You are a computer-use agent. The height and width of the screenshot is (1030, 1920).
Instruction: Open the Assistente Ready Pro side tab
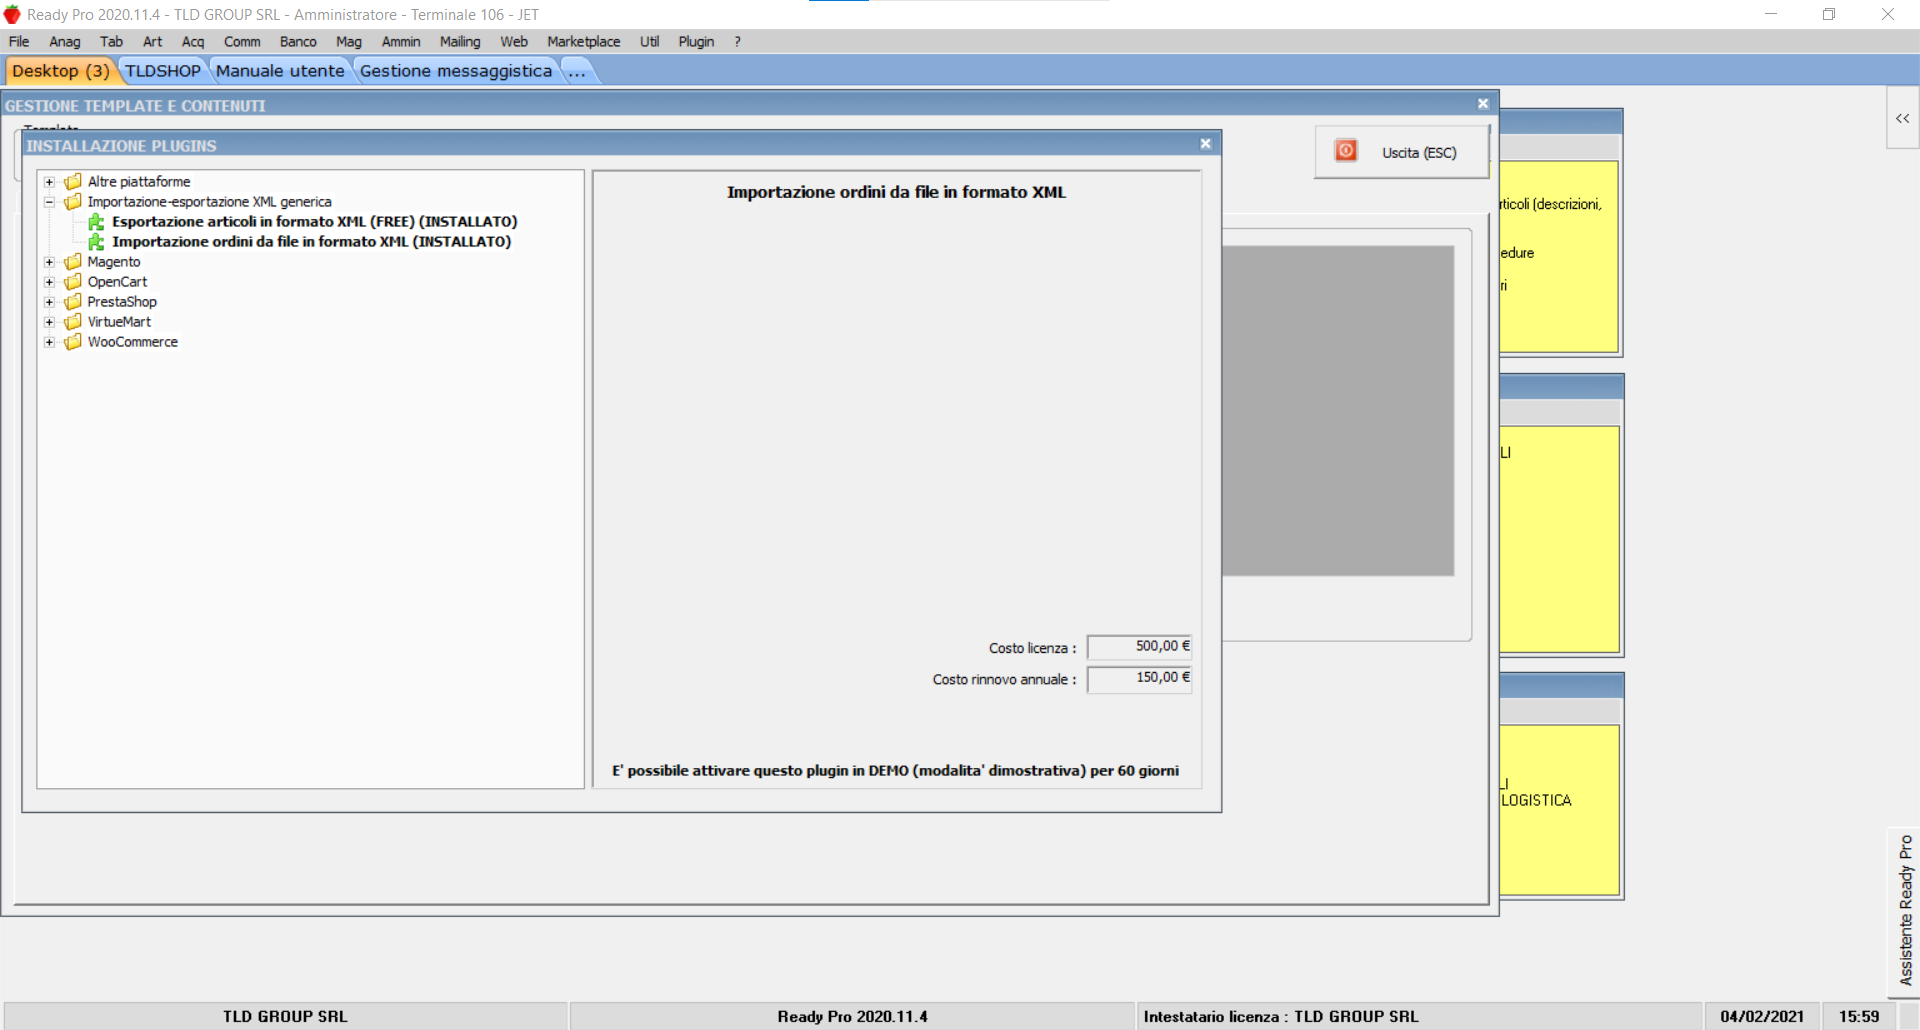pyautogui.click(x=1905, y=911)
